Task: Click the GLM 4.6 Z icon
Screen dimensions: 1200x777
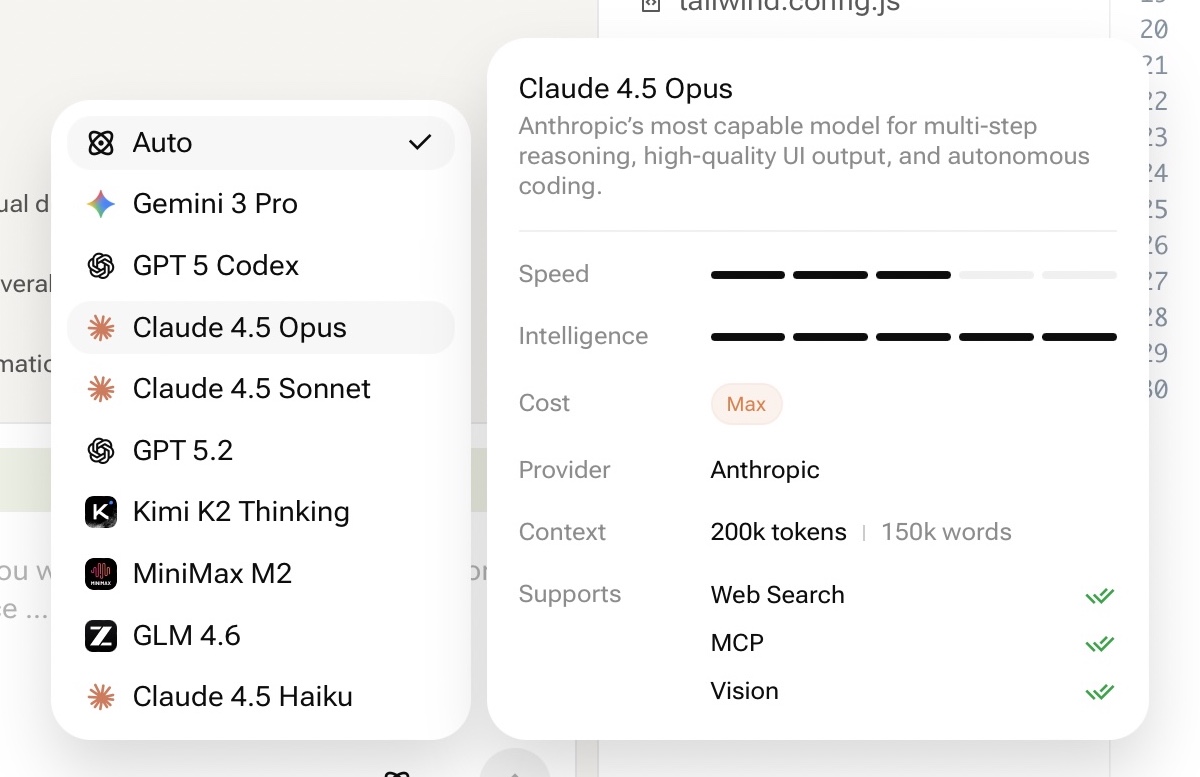Action: [x=101, y=636]
